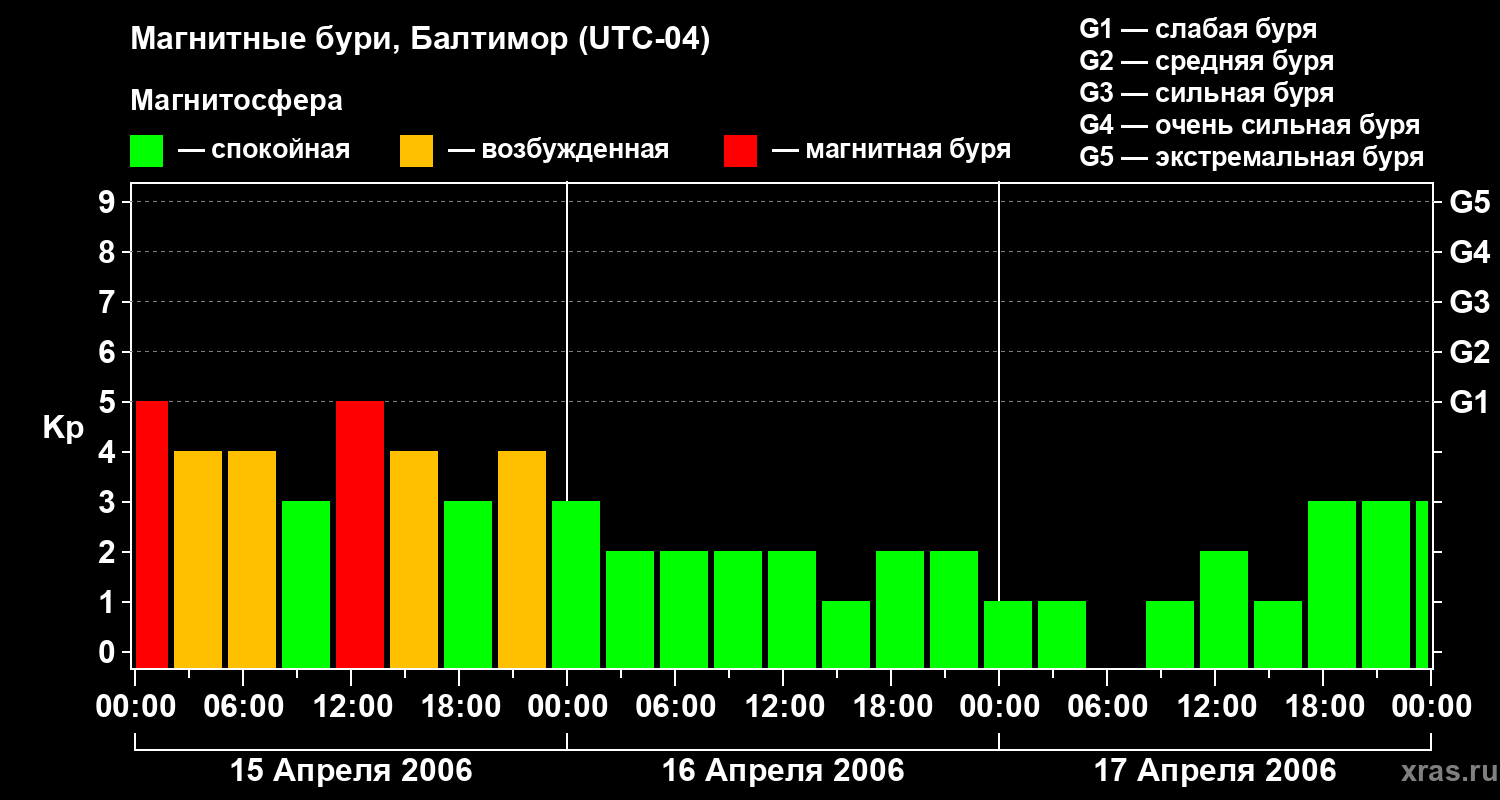
Task: Click the right-axis 'G5' level label
Action: click(x=1469, y=202)
